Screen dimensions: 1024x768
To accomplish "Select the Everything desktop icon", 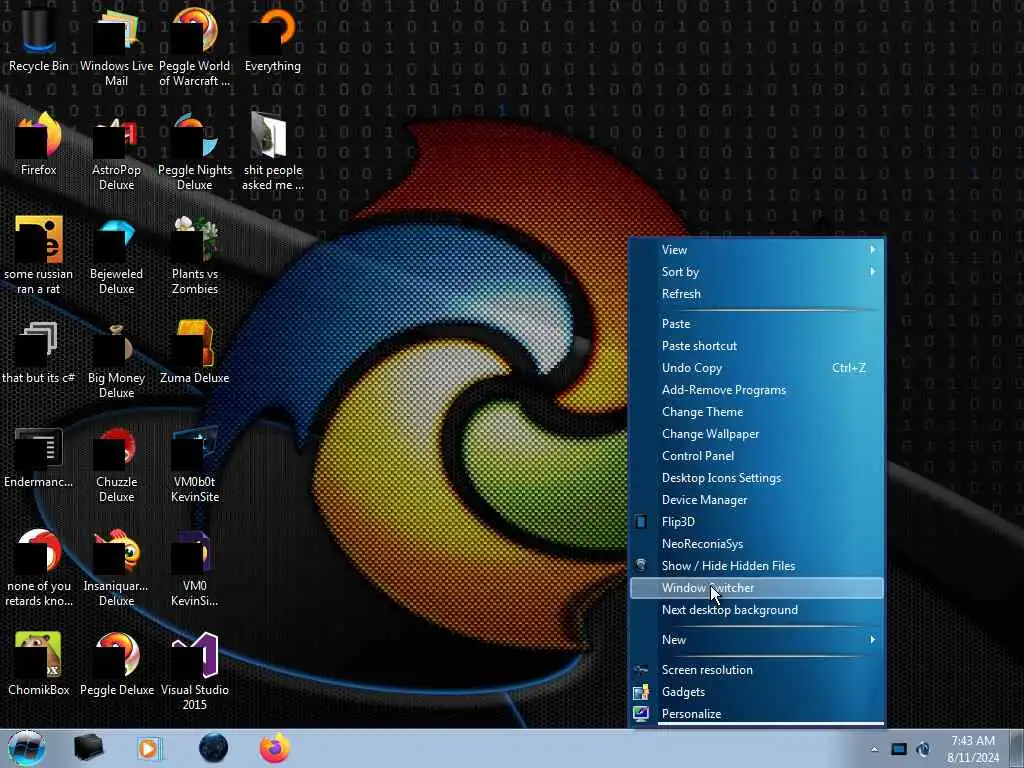I will [273, 39].
